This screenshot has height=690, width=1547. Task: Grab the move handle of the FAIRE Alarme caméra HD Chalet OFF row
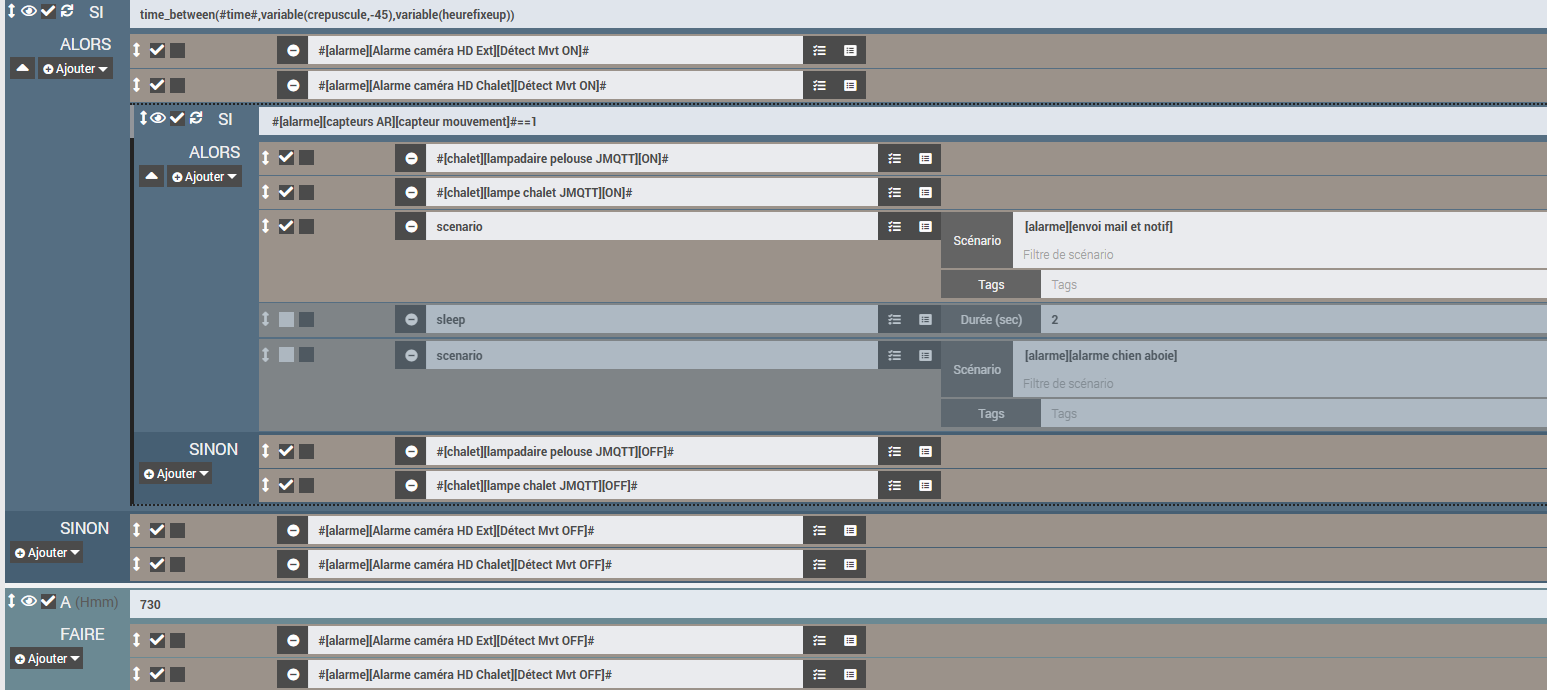(137, 674)
